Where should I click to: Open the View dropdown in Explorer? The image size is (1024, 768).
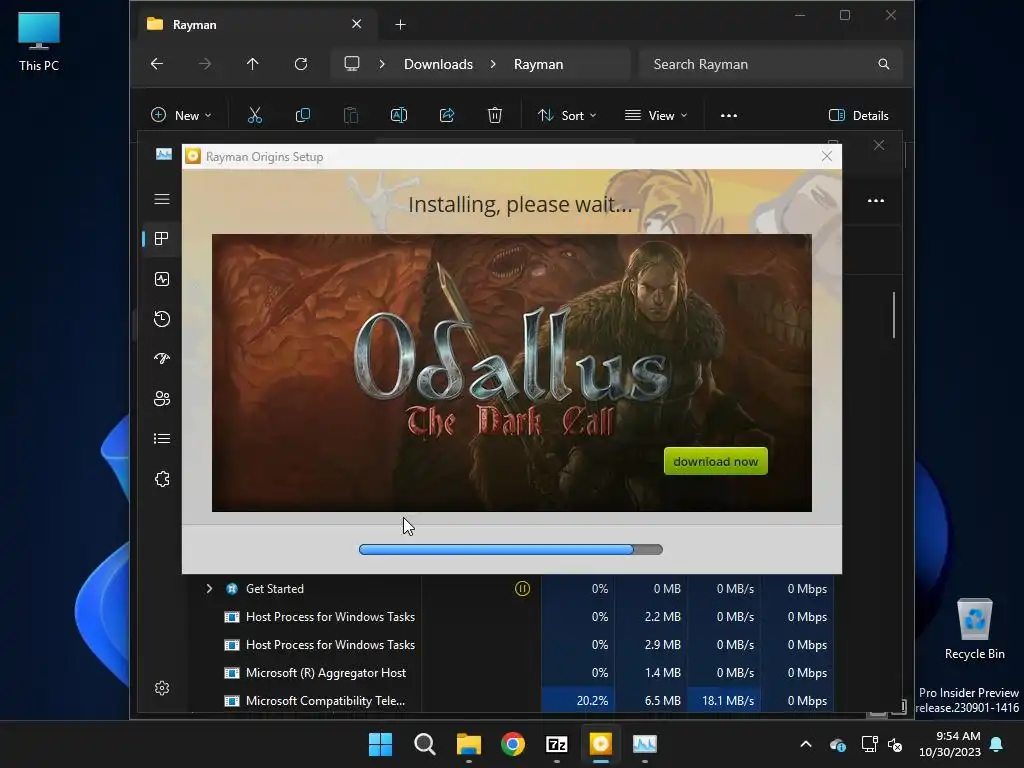click(656, 116)
